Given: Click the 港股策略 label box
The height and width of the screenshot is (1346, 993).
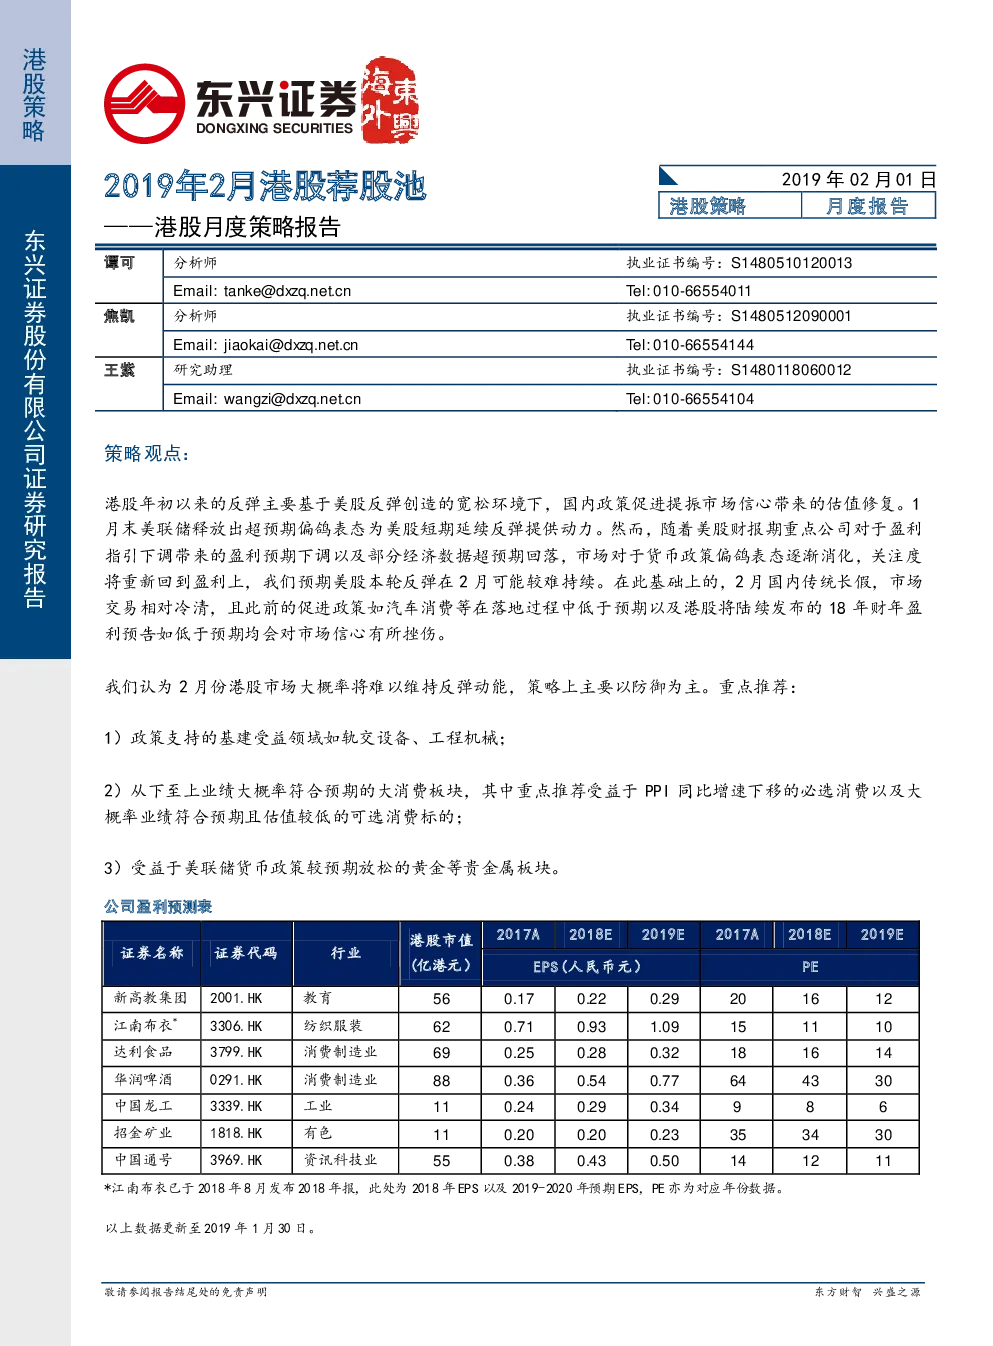Looking at the screenshot, I should 730,206.
